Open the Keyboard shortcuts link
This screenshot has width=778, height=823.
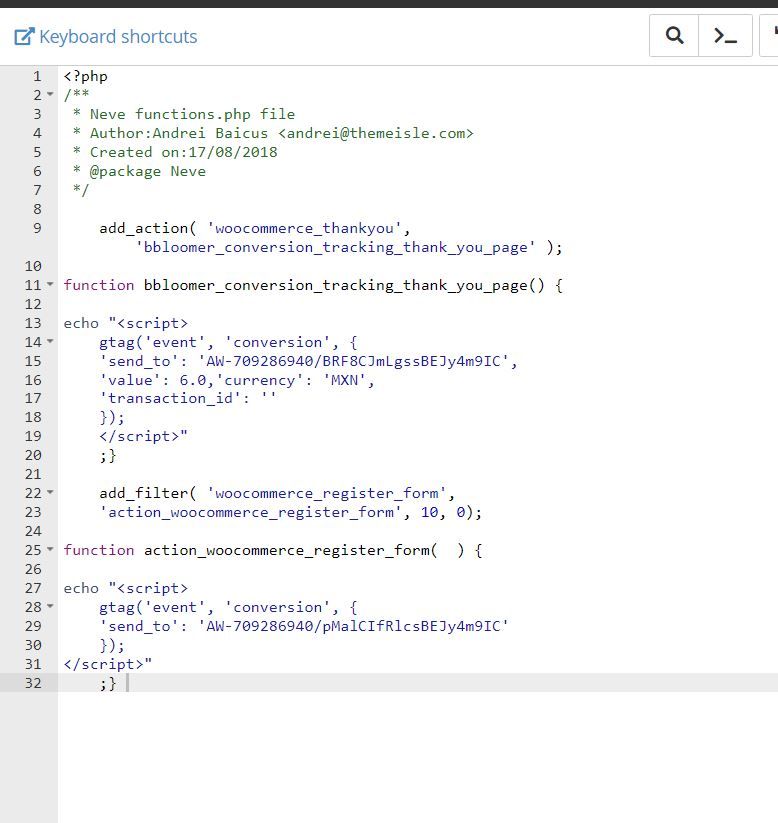coord(106,37)
